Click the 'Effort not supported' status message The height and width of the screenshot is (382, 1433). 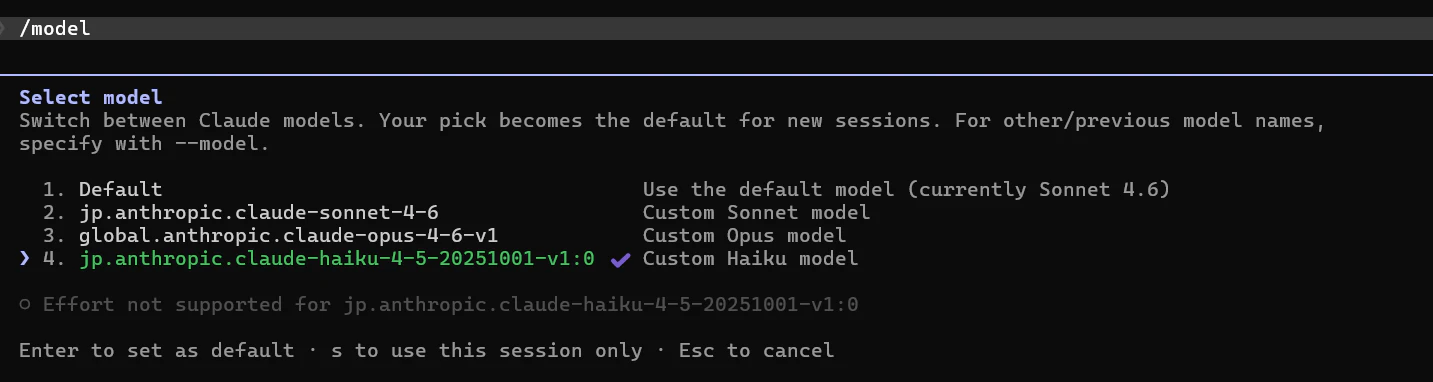coord(450,304)
